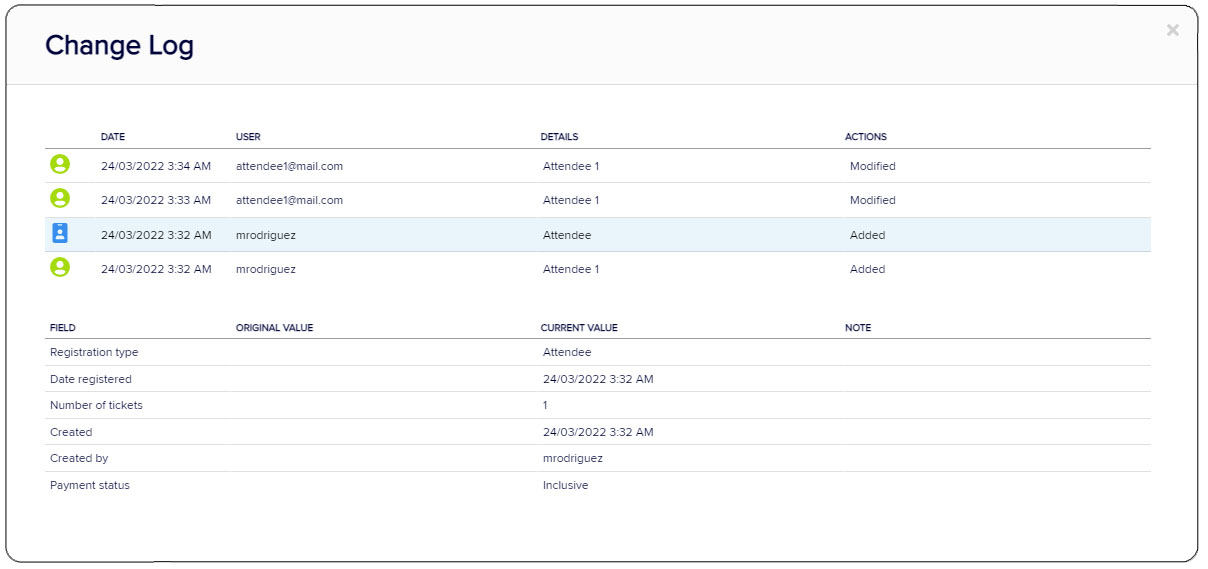Click the Date registered field label

point(91,379)
